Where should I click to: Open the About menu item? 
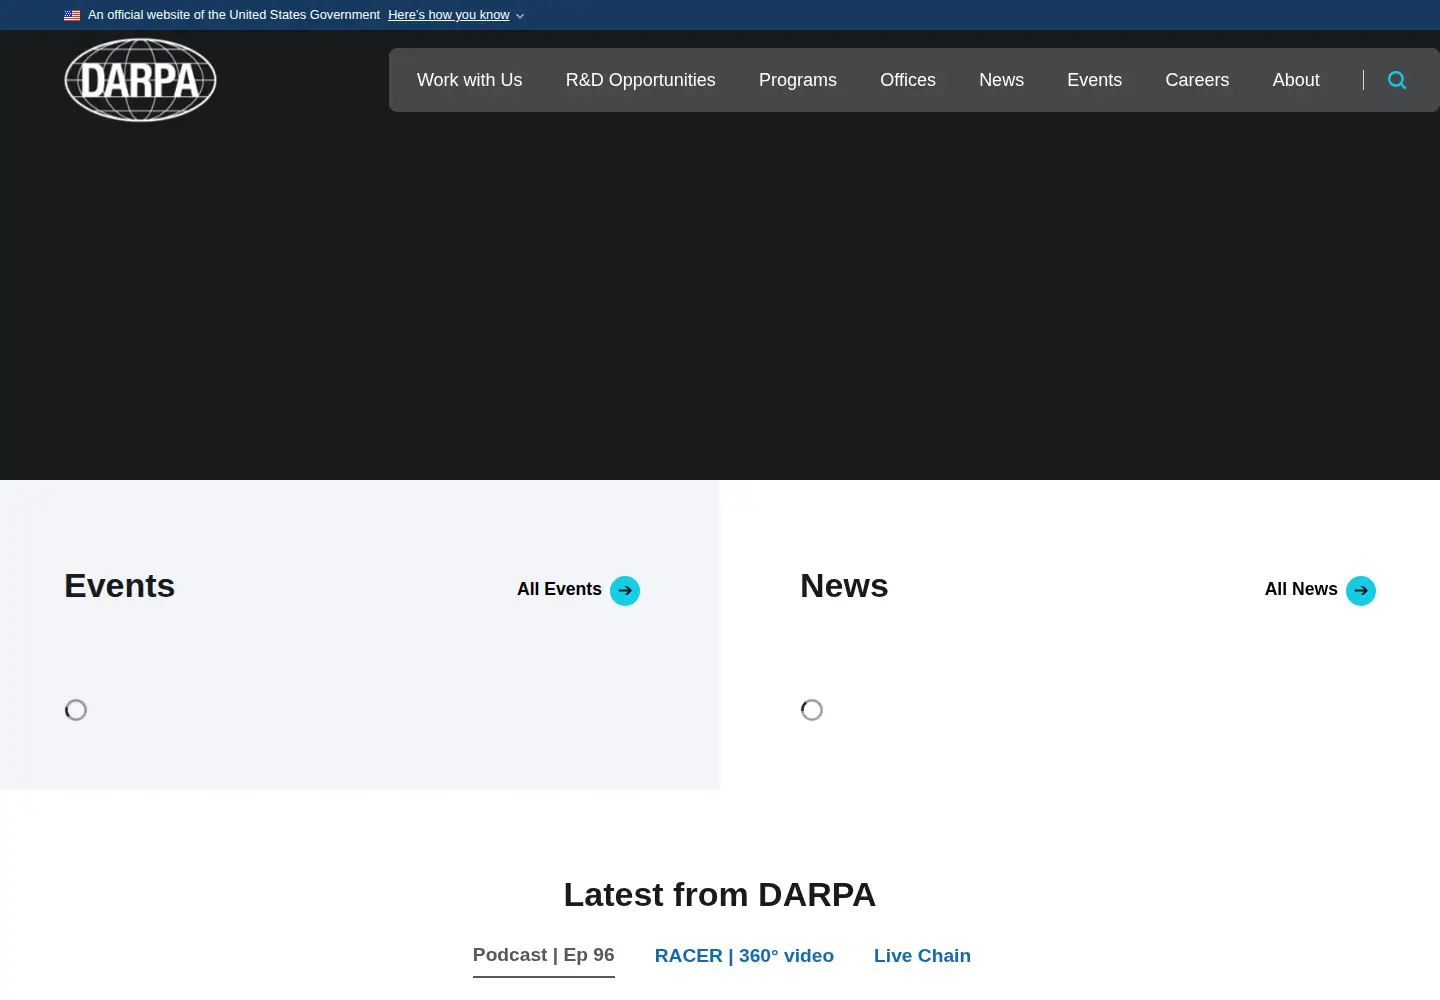pos(1296,80)
